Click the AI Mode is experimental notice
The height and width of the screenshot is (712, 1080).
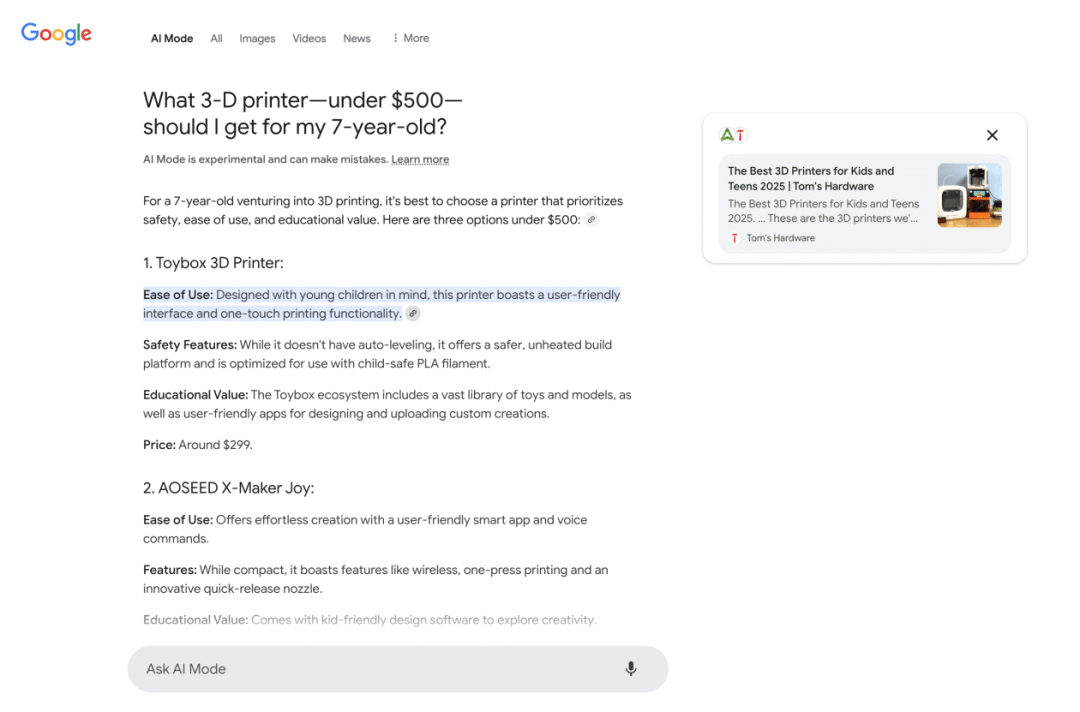[266, 159]
